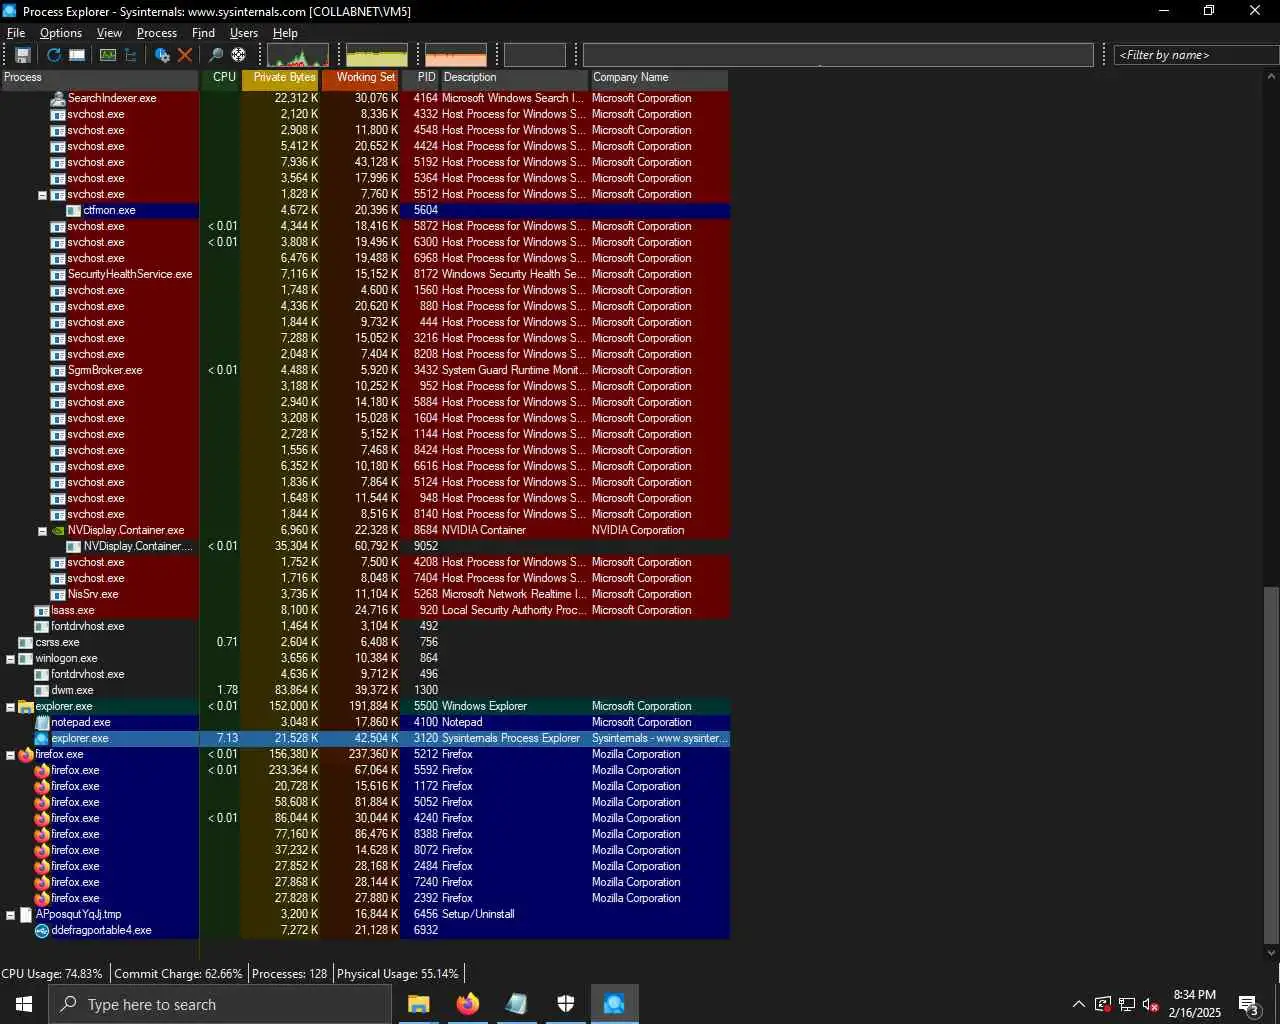The width and height of the screenshot is (1280, 1024).
Task: Collapse the winlogon.exe tree node
Action: pos(10,659)
